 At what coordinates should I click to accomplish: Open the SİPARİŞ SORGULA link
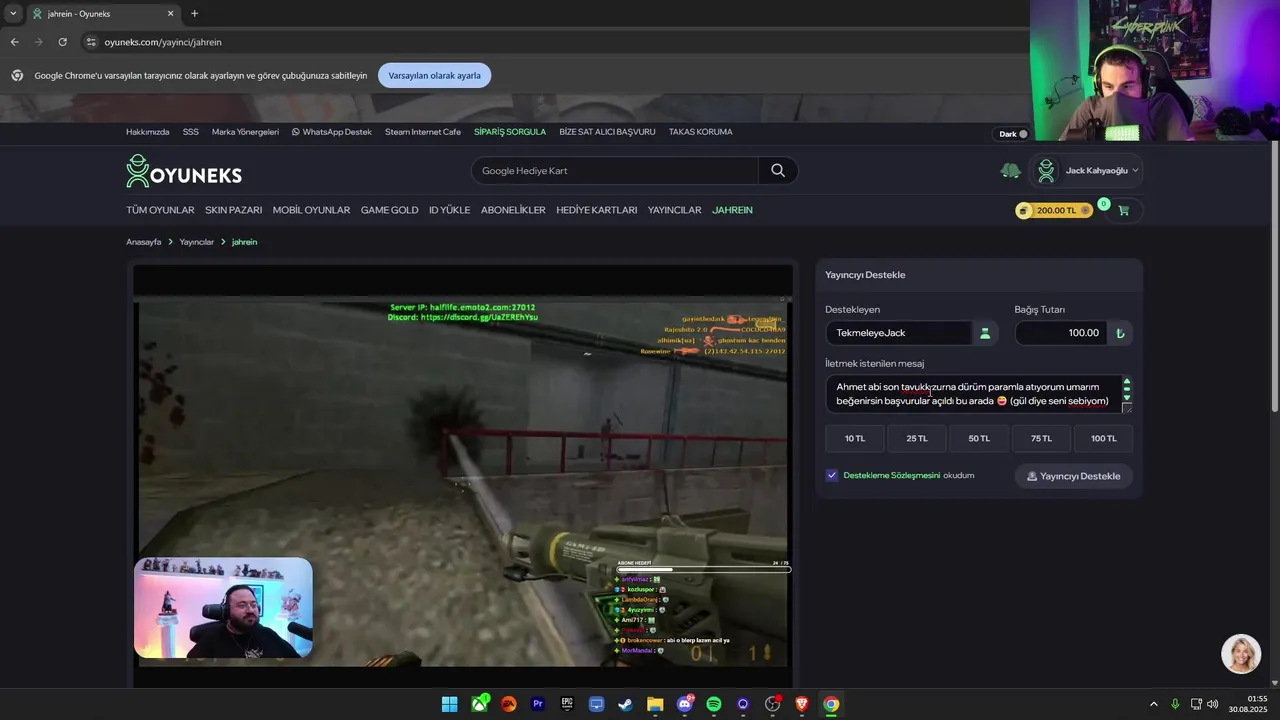coord(510,132)
